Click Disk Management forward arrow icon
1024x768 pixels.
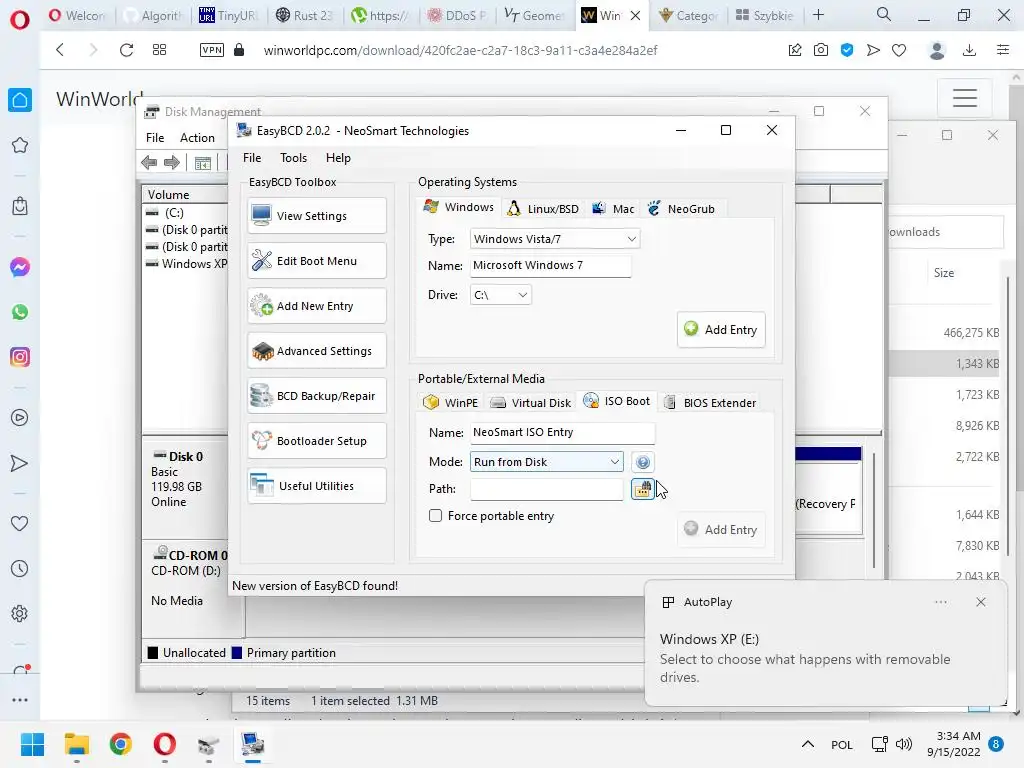172,163
